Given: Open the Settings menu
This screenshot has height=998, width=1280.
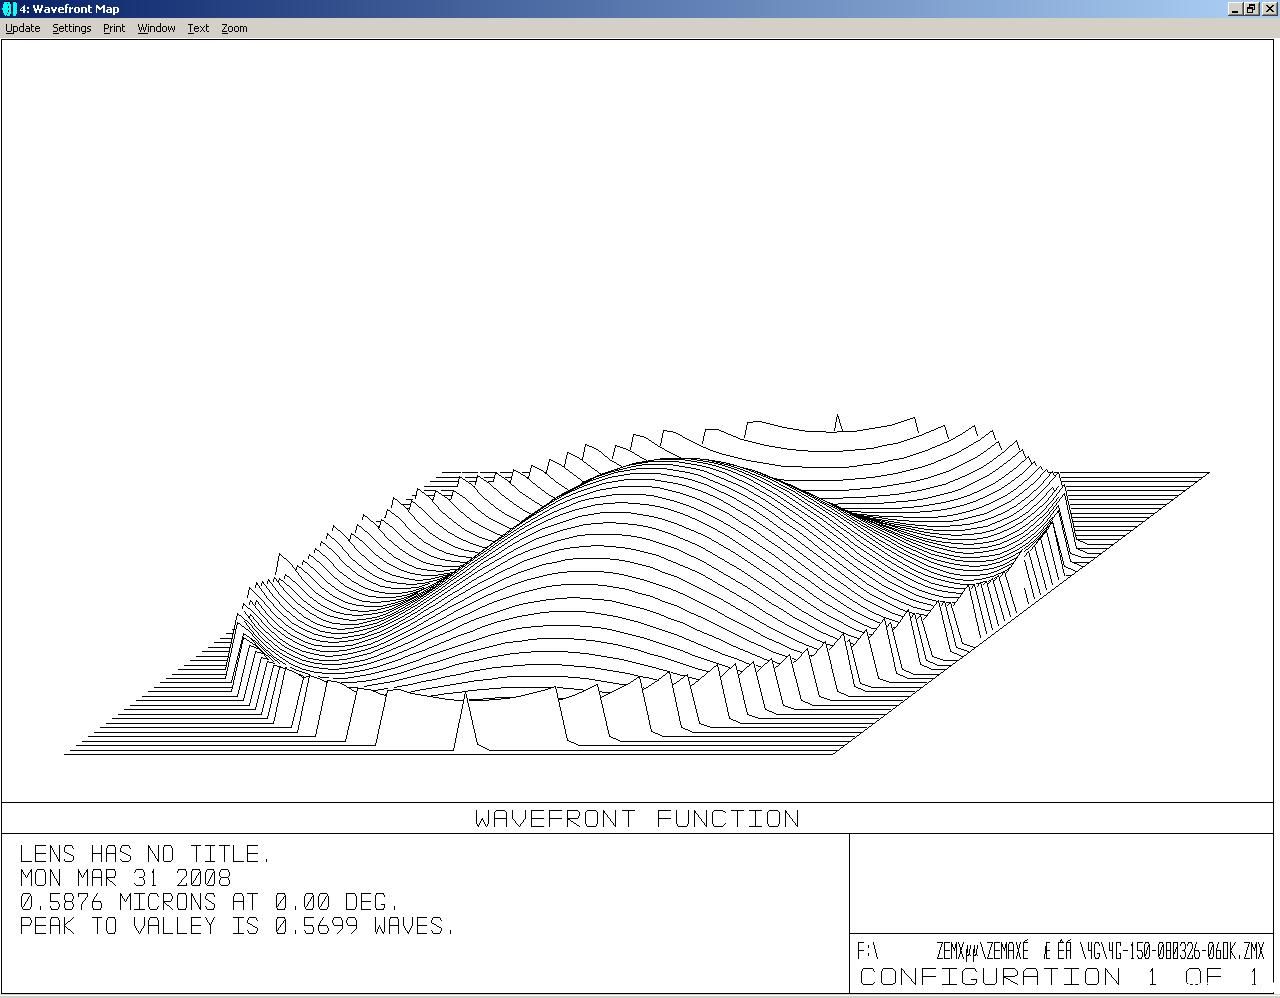Looking at the screenshot, I should coord(72,28).
